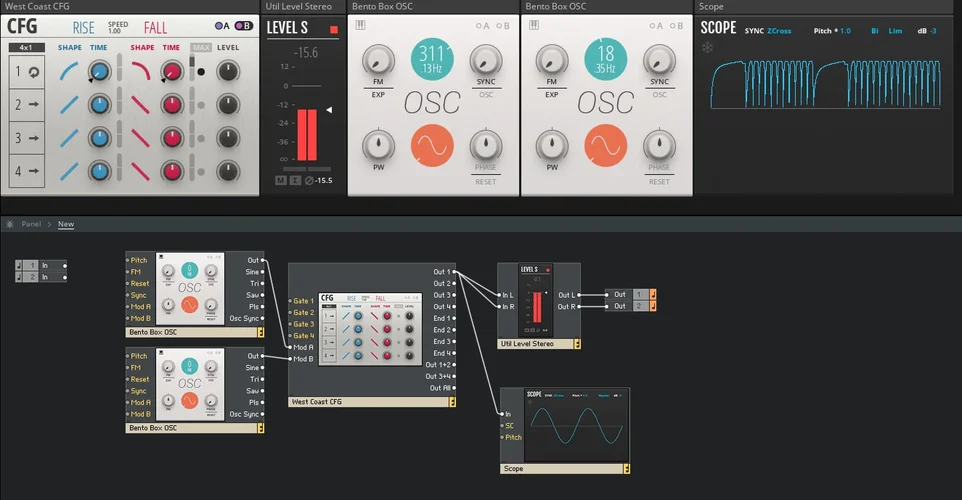This screenshot has height=500, width=962.
Task: Toggle modulation A on the CFG panel
Action: pyautogui.click(x=222, y=26)
